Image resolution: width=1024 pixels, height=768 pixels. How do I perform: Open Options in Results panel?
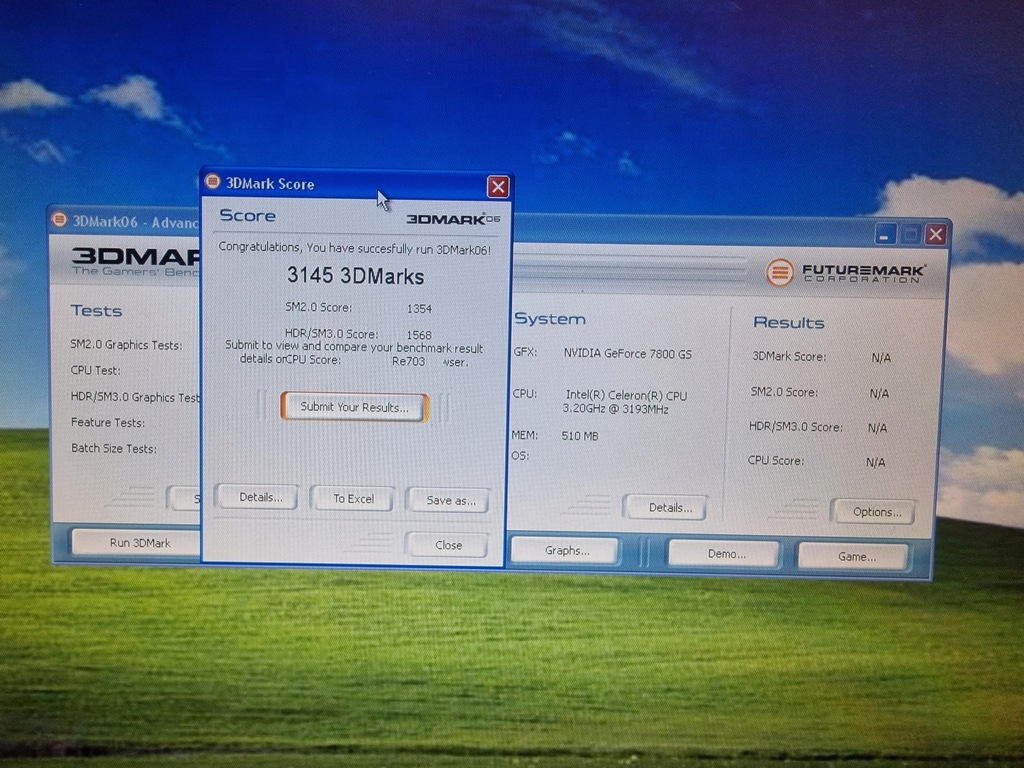click(874, 512)
